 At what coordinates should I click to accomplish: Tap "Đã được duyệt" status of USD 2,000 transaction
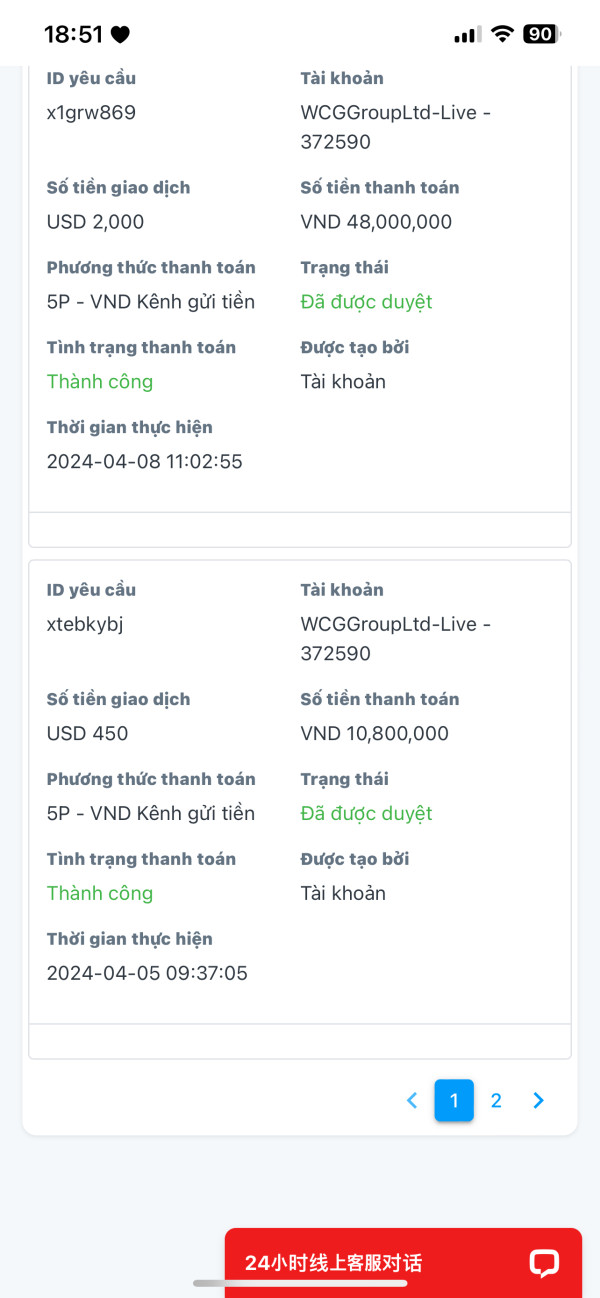click(x=366, y=302)
